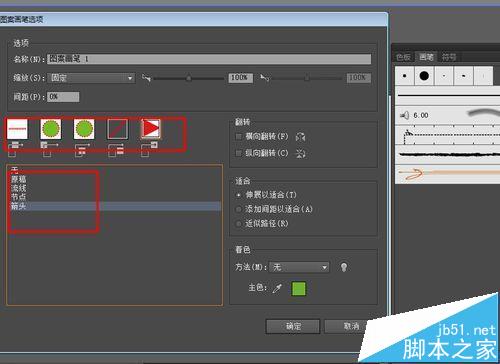Choose the thin basic line brush in Brushes panel

click(447, 96)
